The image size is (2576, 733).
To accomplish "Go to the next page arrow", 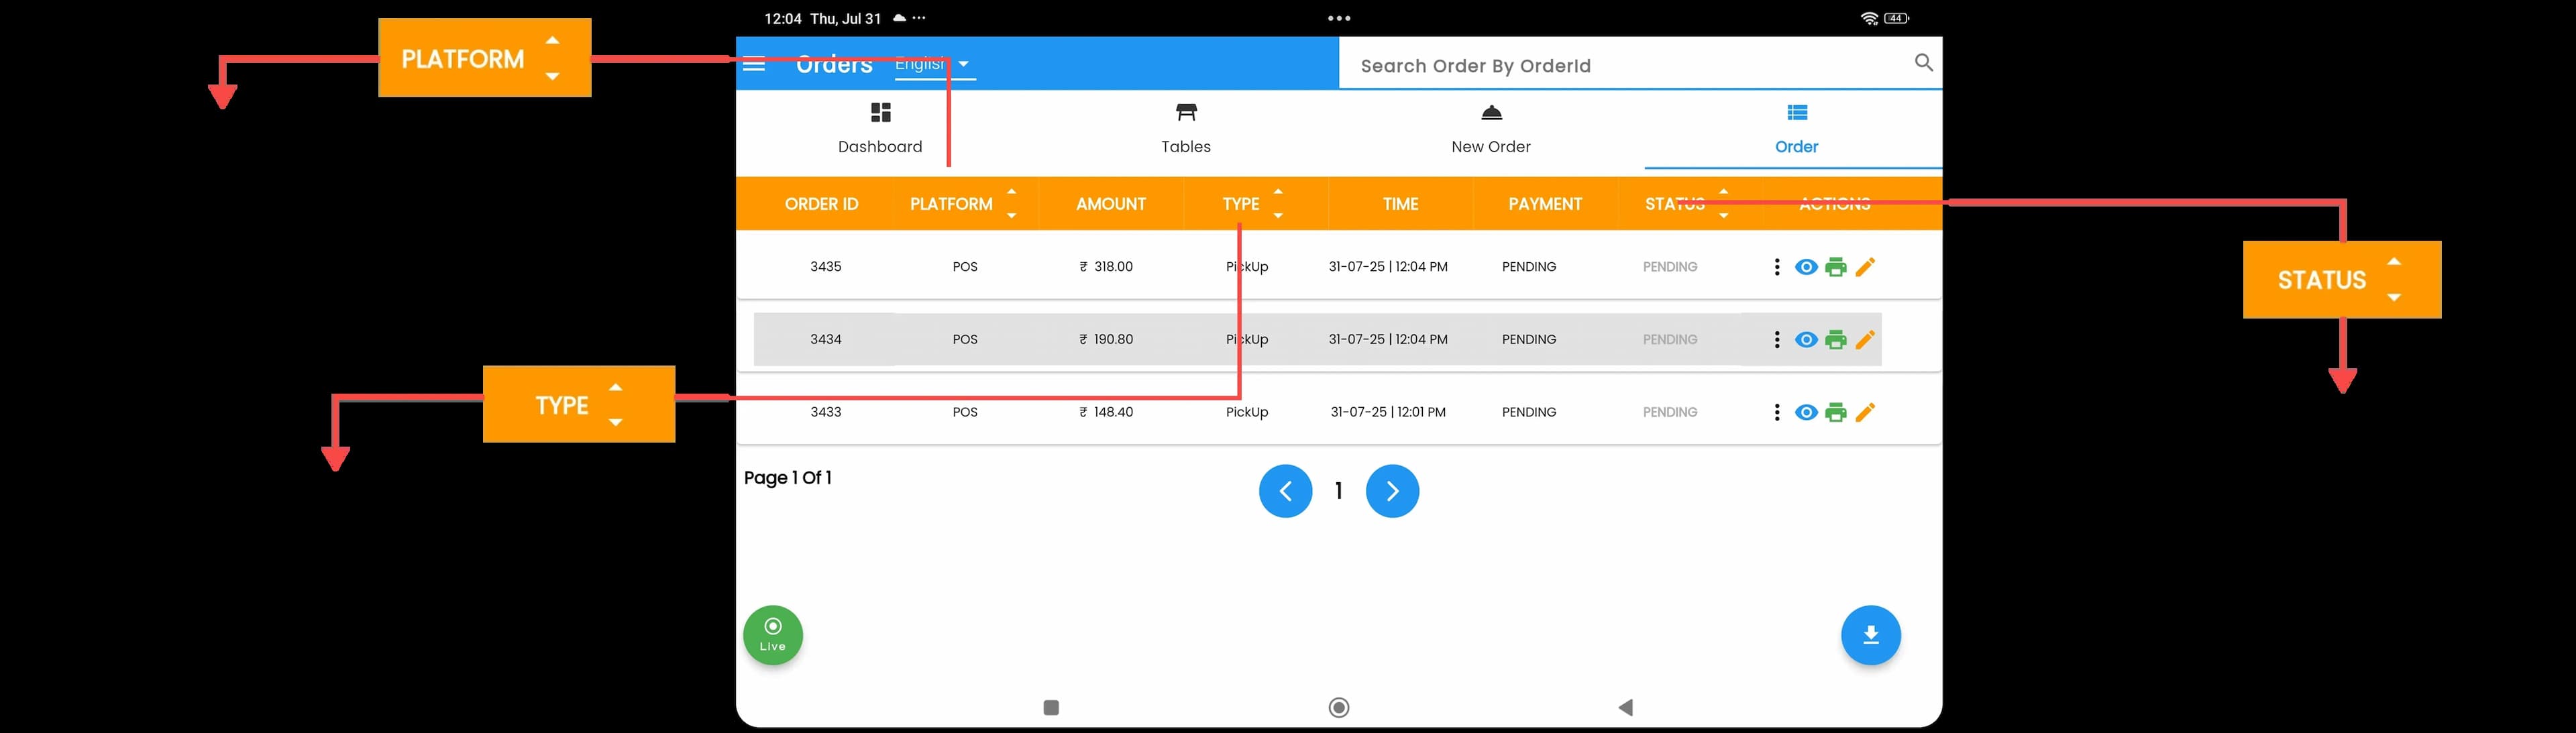I will [1392, 491].
